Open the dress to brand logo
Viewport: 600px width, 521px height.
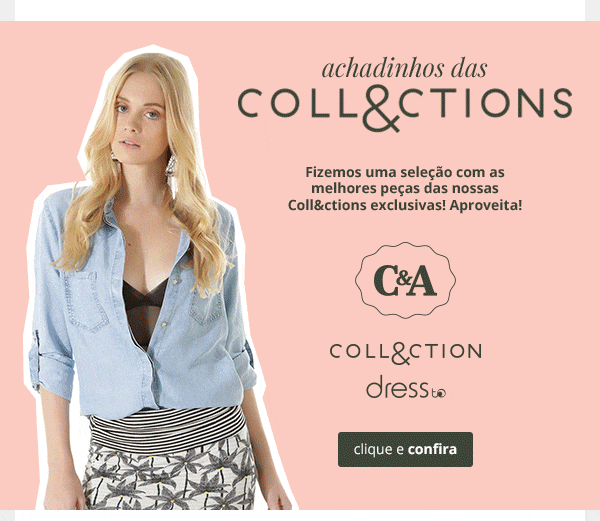point(406,387)
